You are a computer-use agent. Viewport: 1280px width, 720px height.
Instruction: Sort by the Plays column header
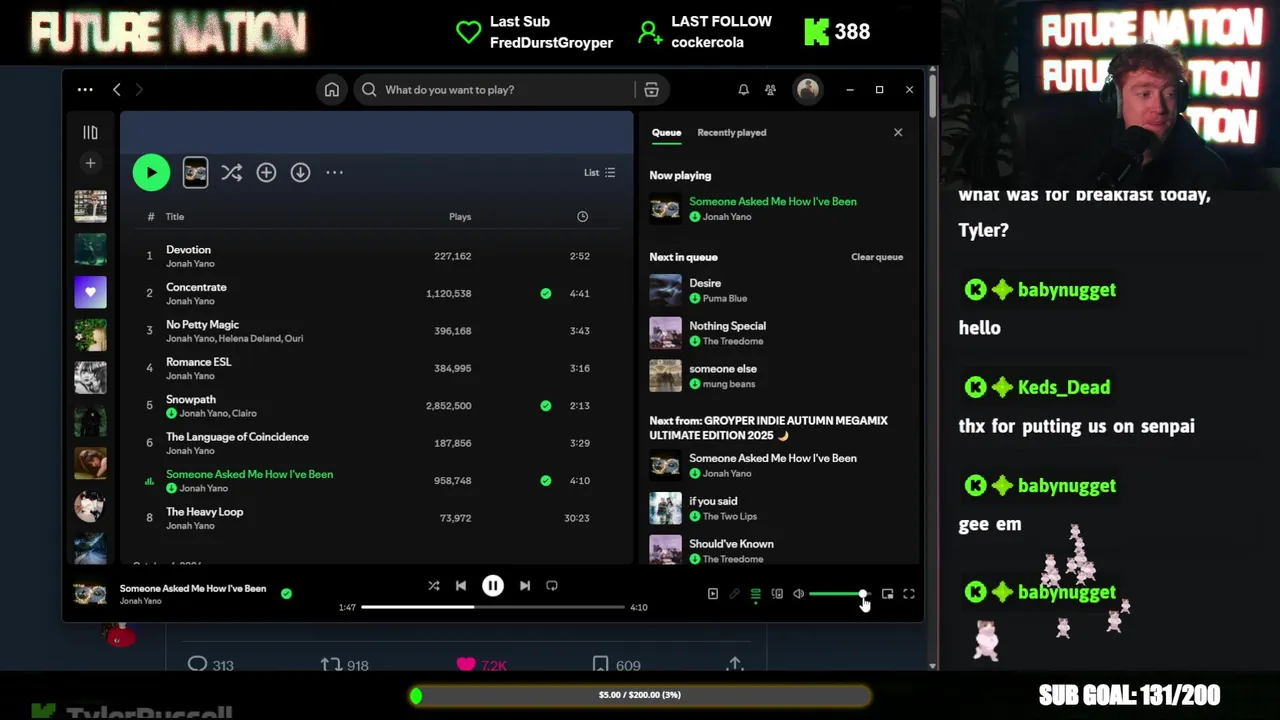tap(460, 216)
